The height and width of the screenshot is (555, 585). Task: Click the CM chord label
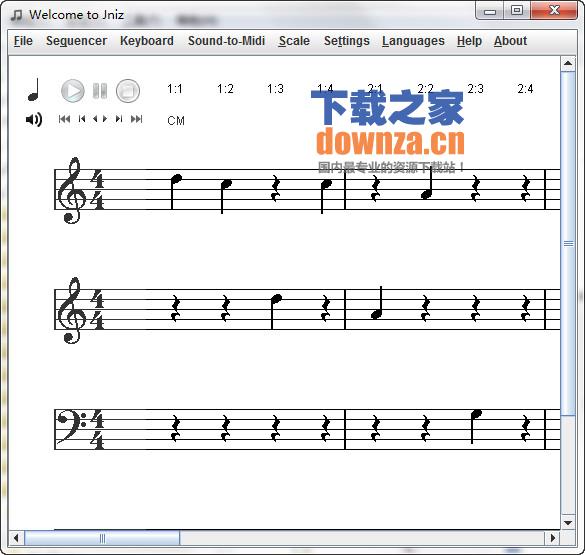click(176, 121)
